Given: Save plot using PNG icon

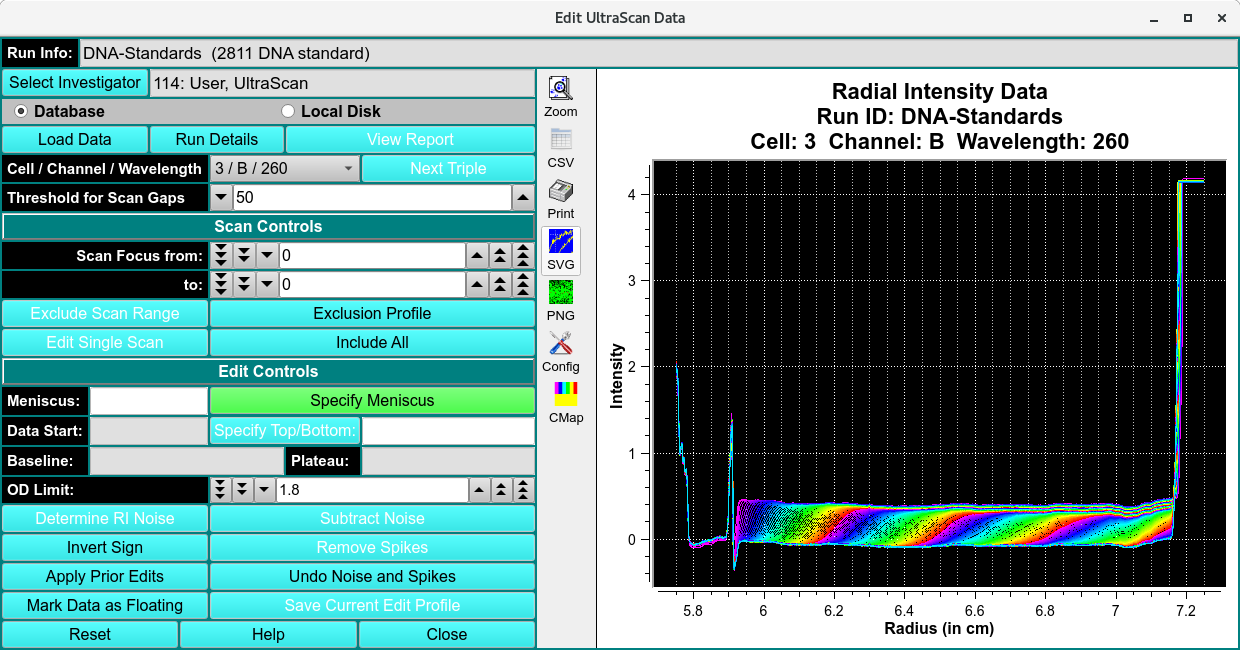Looking at the screenshot, I should point(561,293).
